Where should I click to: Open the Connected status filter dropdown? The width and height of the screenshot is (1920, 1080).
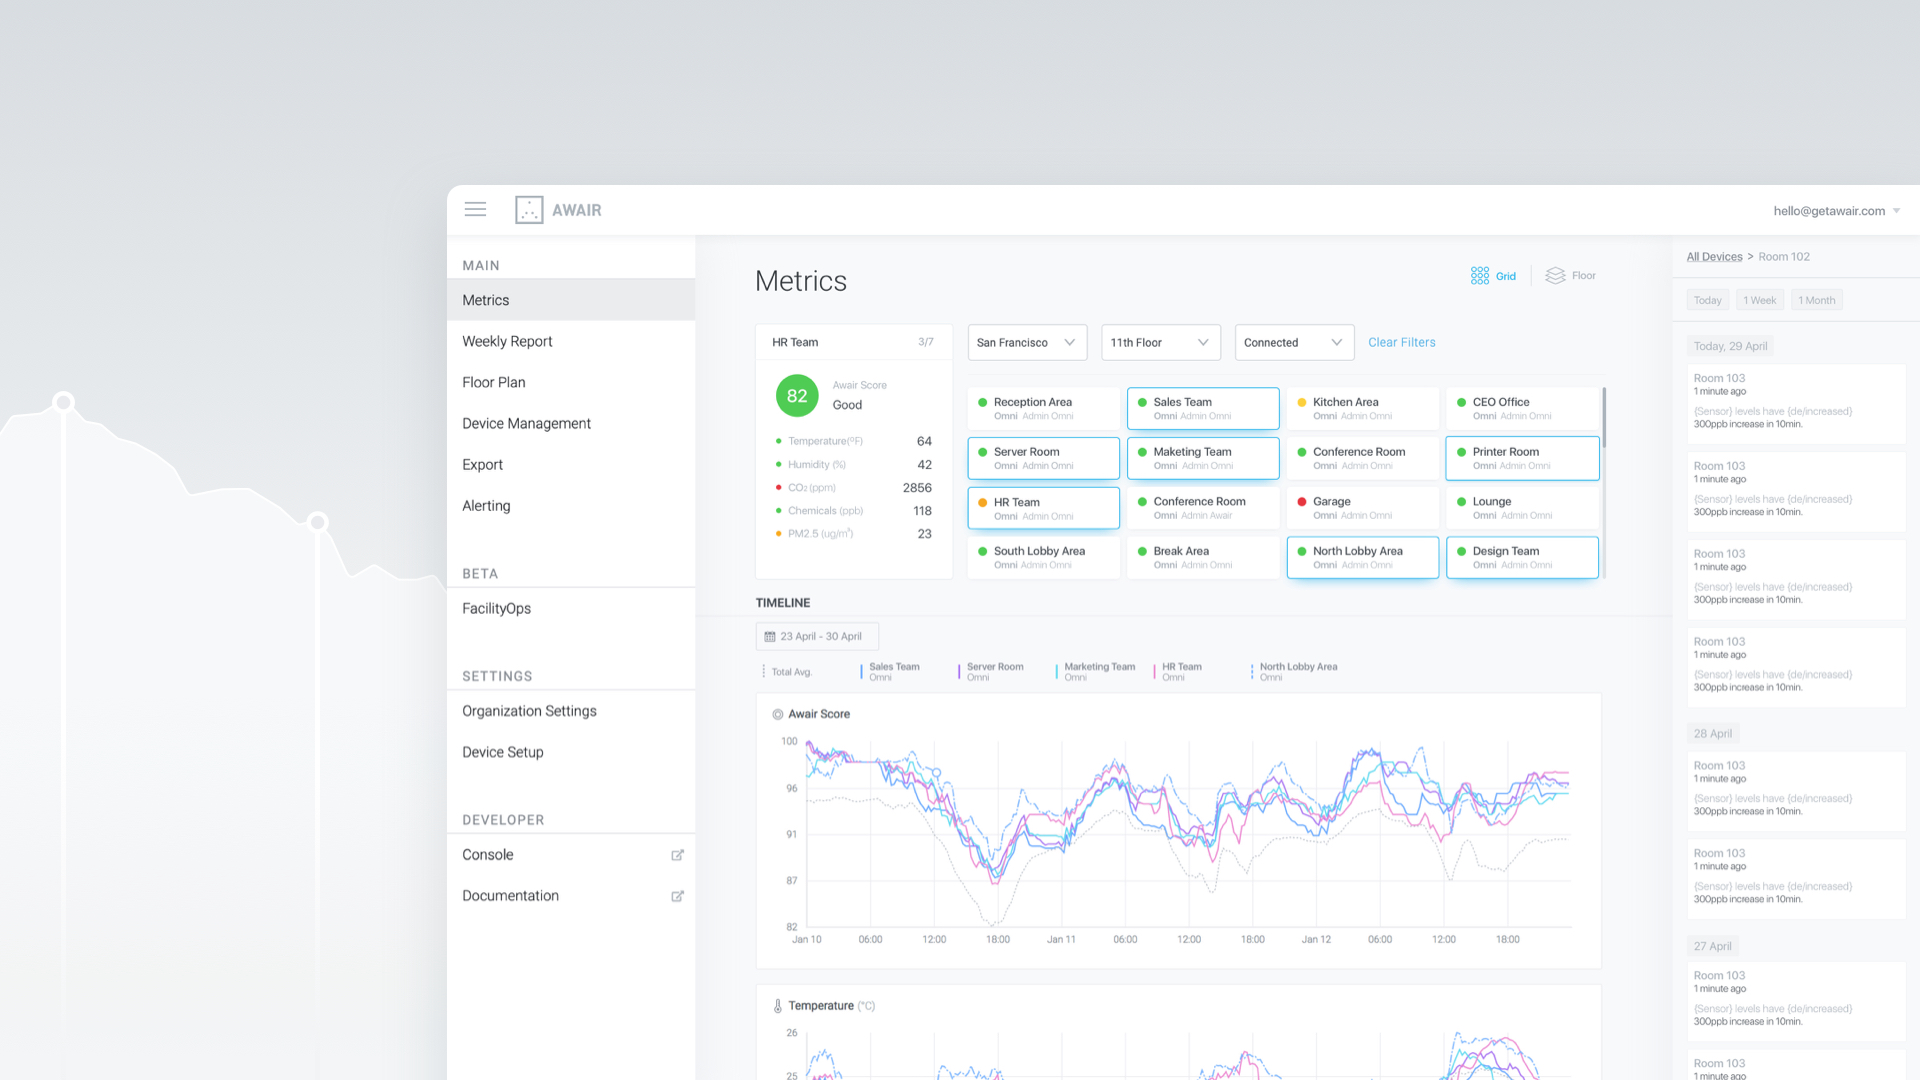tap(1294, 342)
